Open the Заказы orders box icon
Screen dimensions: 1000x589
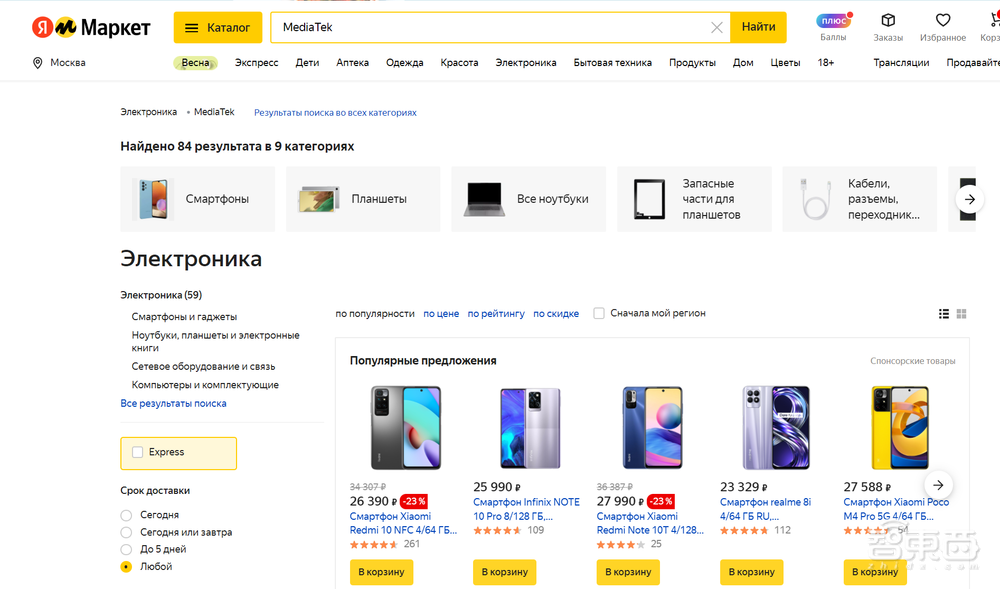click(x=887, y=21)
